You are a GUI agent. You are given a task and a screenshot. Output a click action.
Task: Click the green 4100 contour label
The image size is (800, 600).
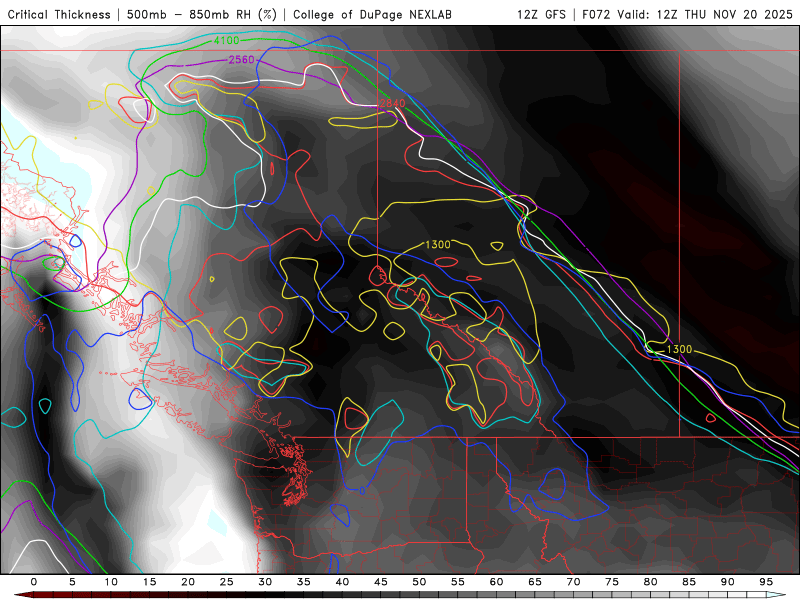(226, 40)
